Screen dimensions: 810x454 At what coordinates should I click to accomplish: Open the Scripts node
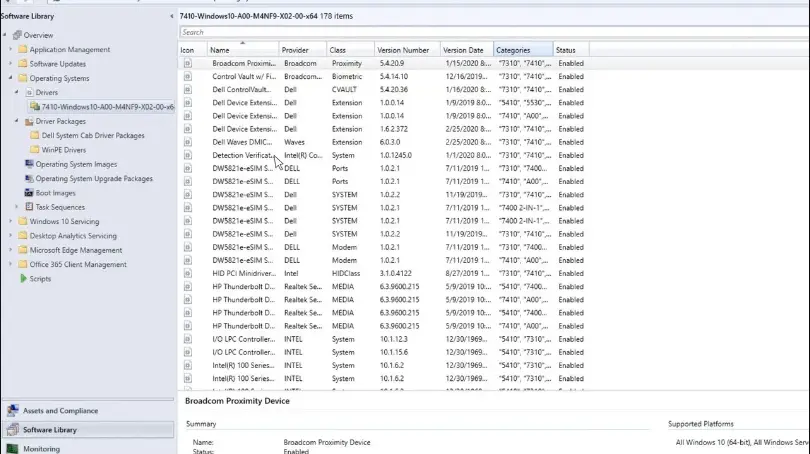click(x=40, y=279)
